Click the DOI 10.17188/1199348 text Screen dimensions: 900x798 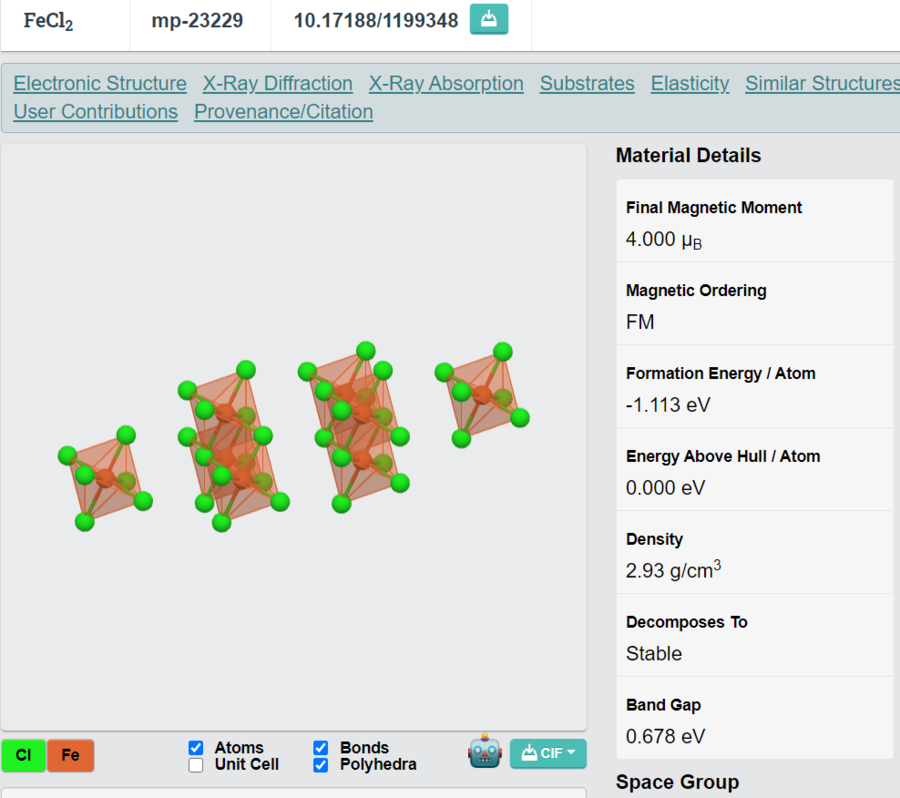pyautogui.click(x=376, y=21)
